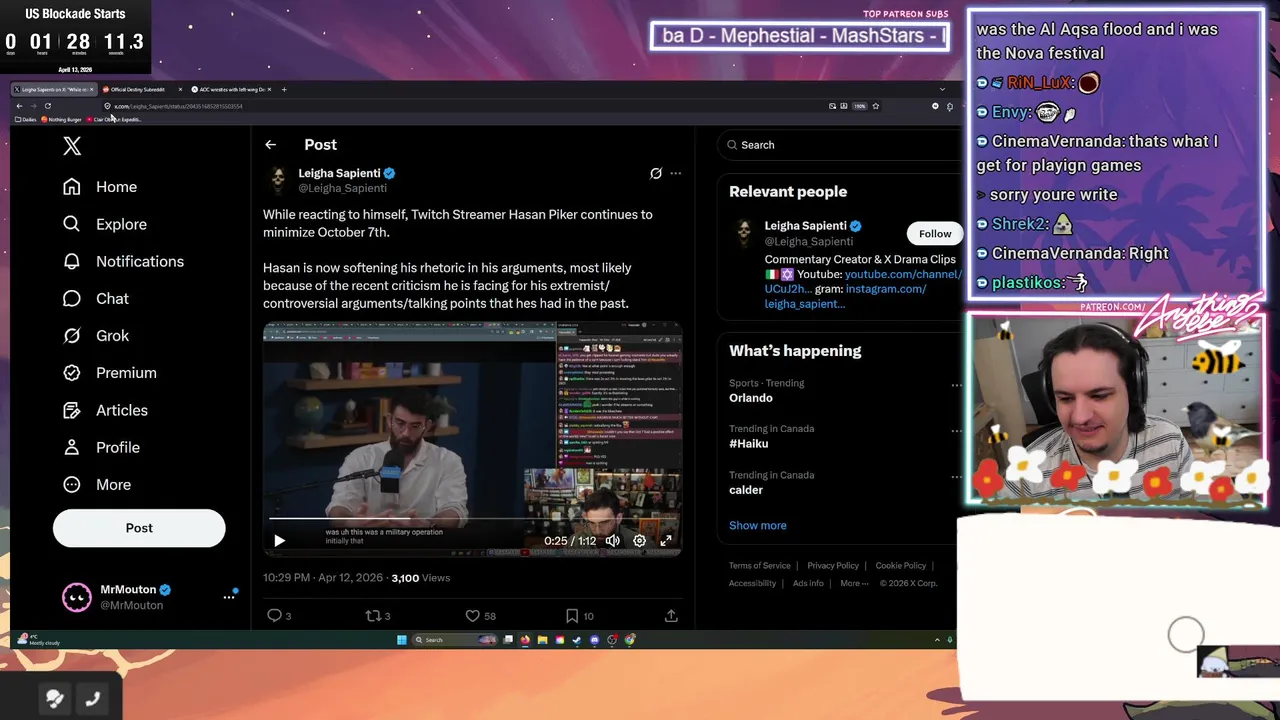Open File Explorer from taskbar
Screen dimensions: 1280x720
(542, 640)
